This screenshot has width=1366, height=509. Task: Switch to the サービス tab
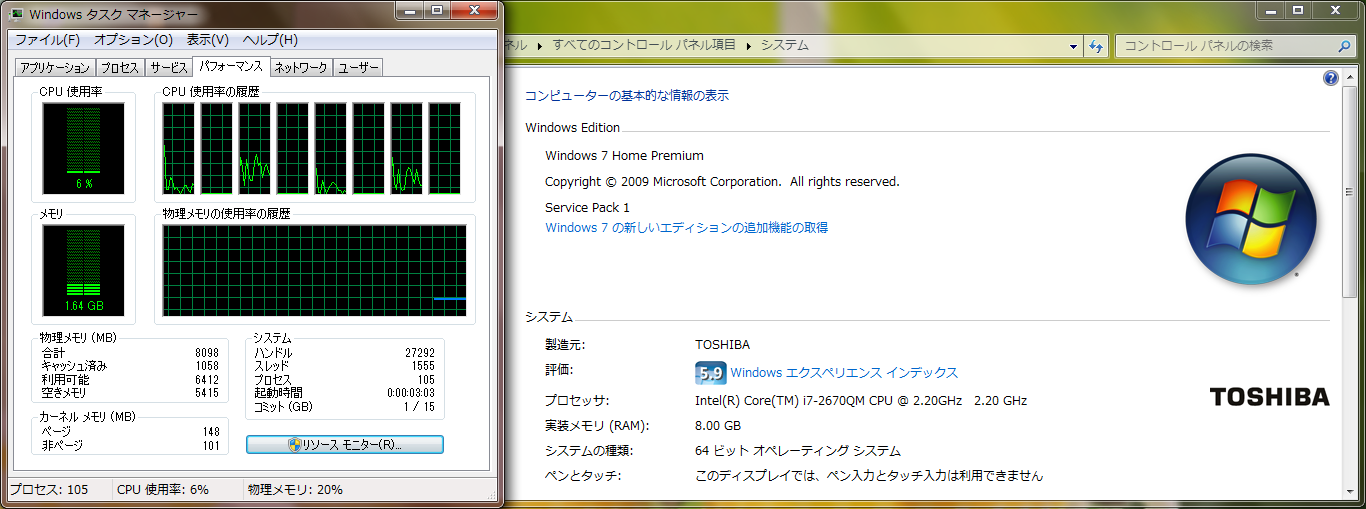point(169,68)
